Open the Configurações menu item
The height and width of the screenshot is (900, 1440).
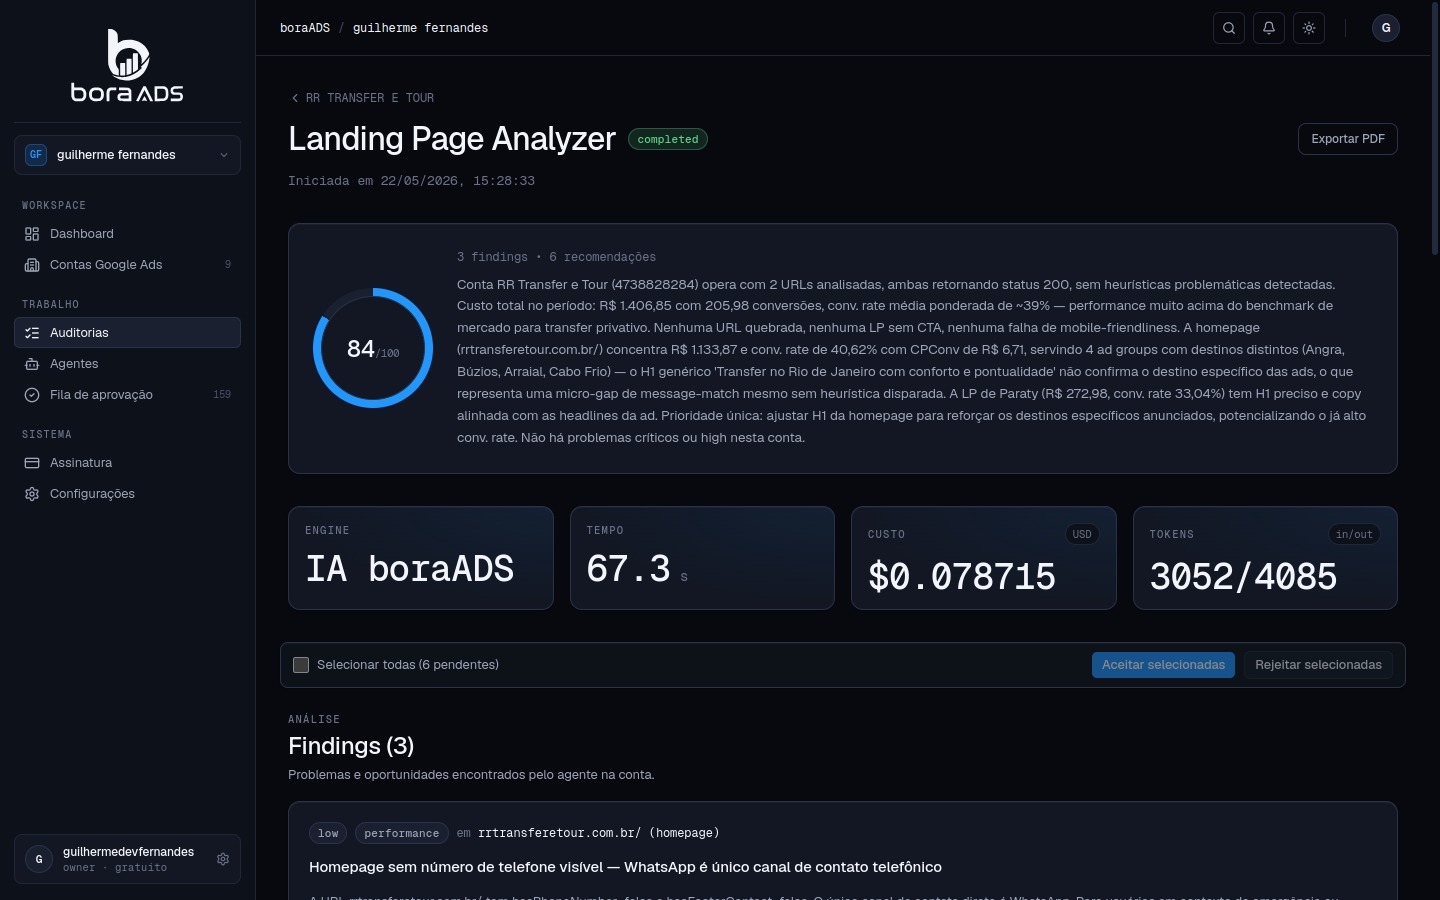(x=127, y=494)
